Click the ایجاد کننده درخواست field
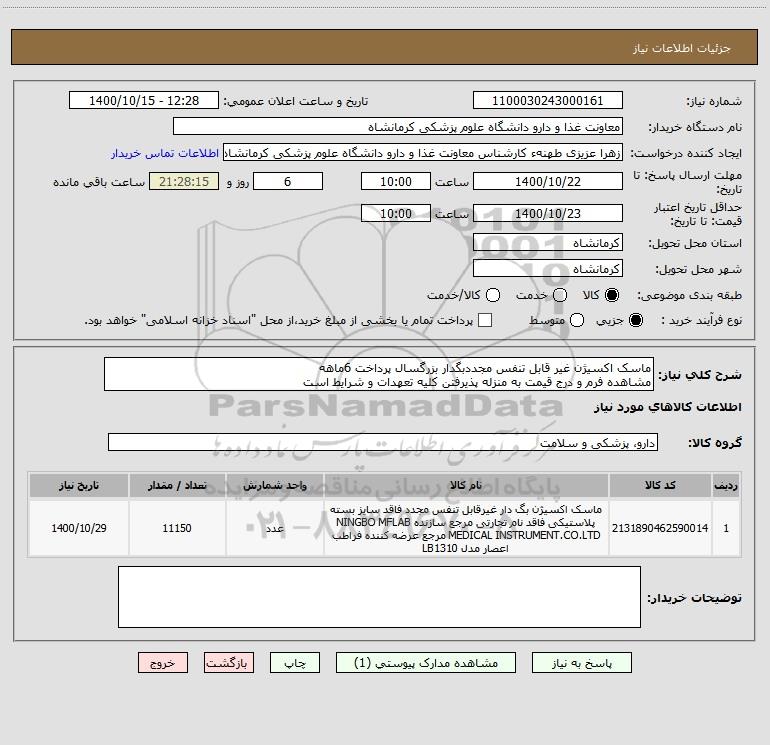This screenshot has height=745, width=770. click(x=423, y=153)
